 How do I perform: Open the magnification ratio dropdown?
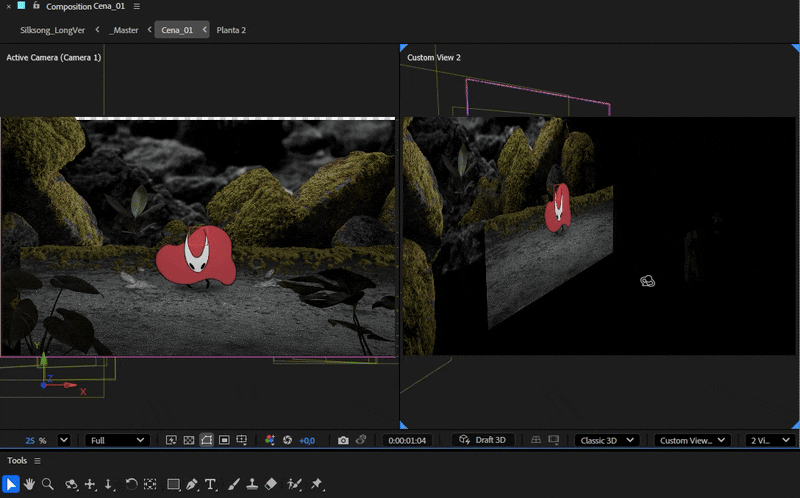tap(64, 440)
